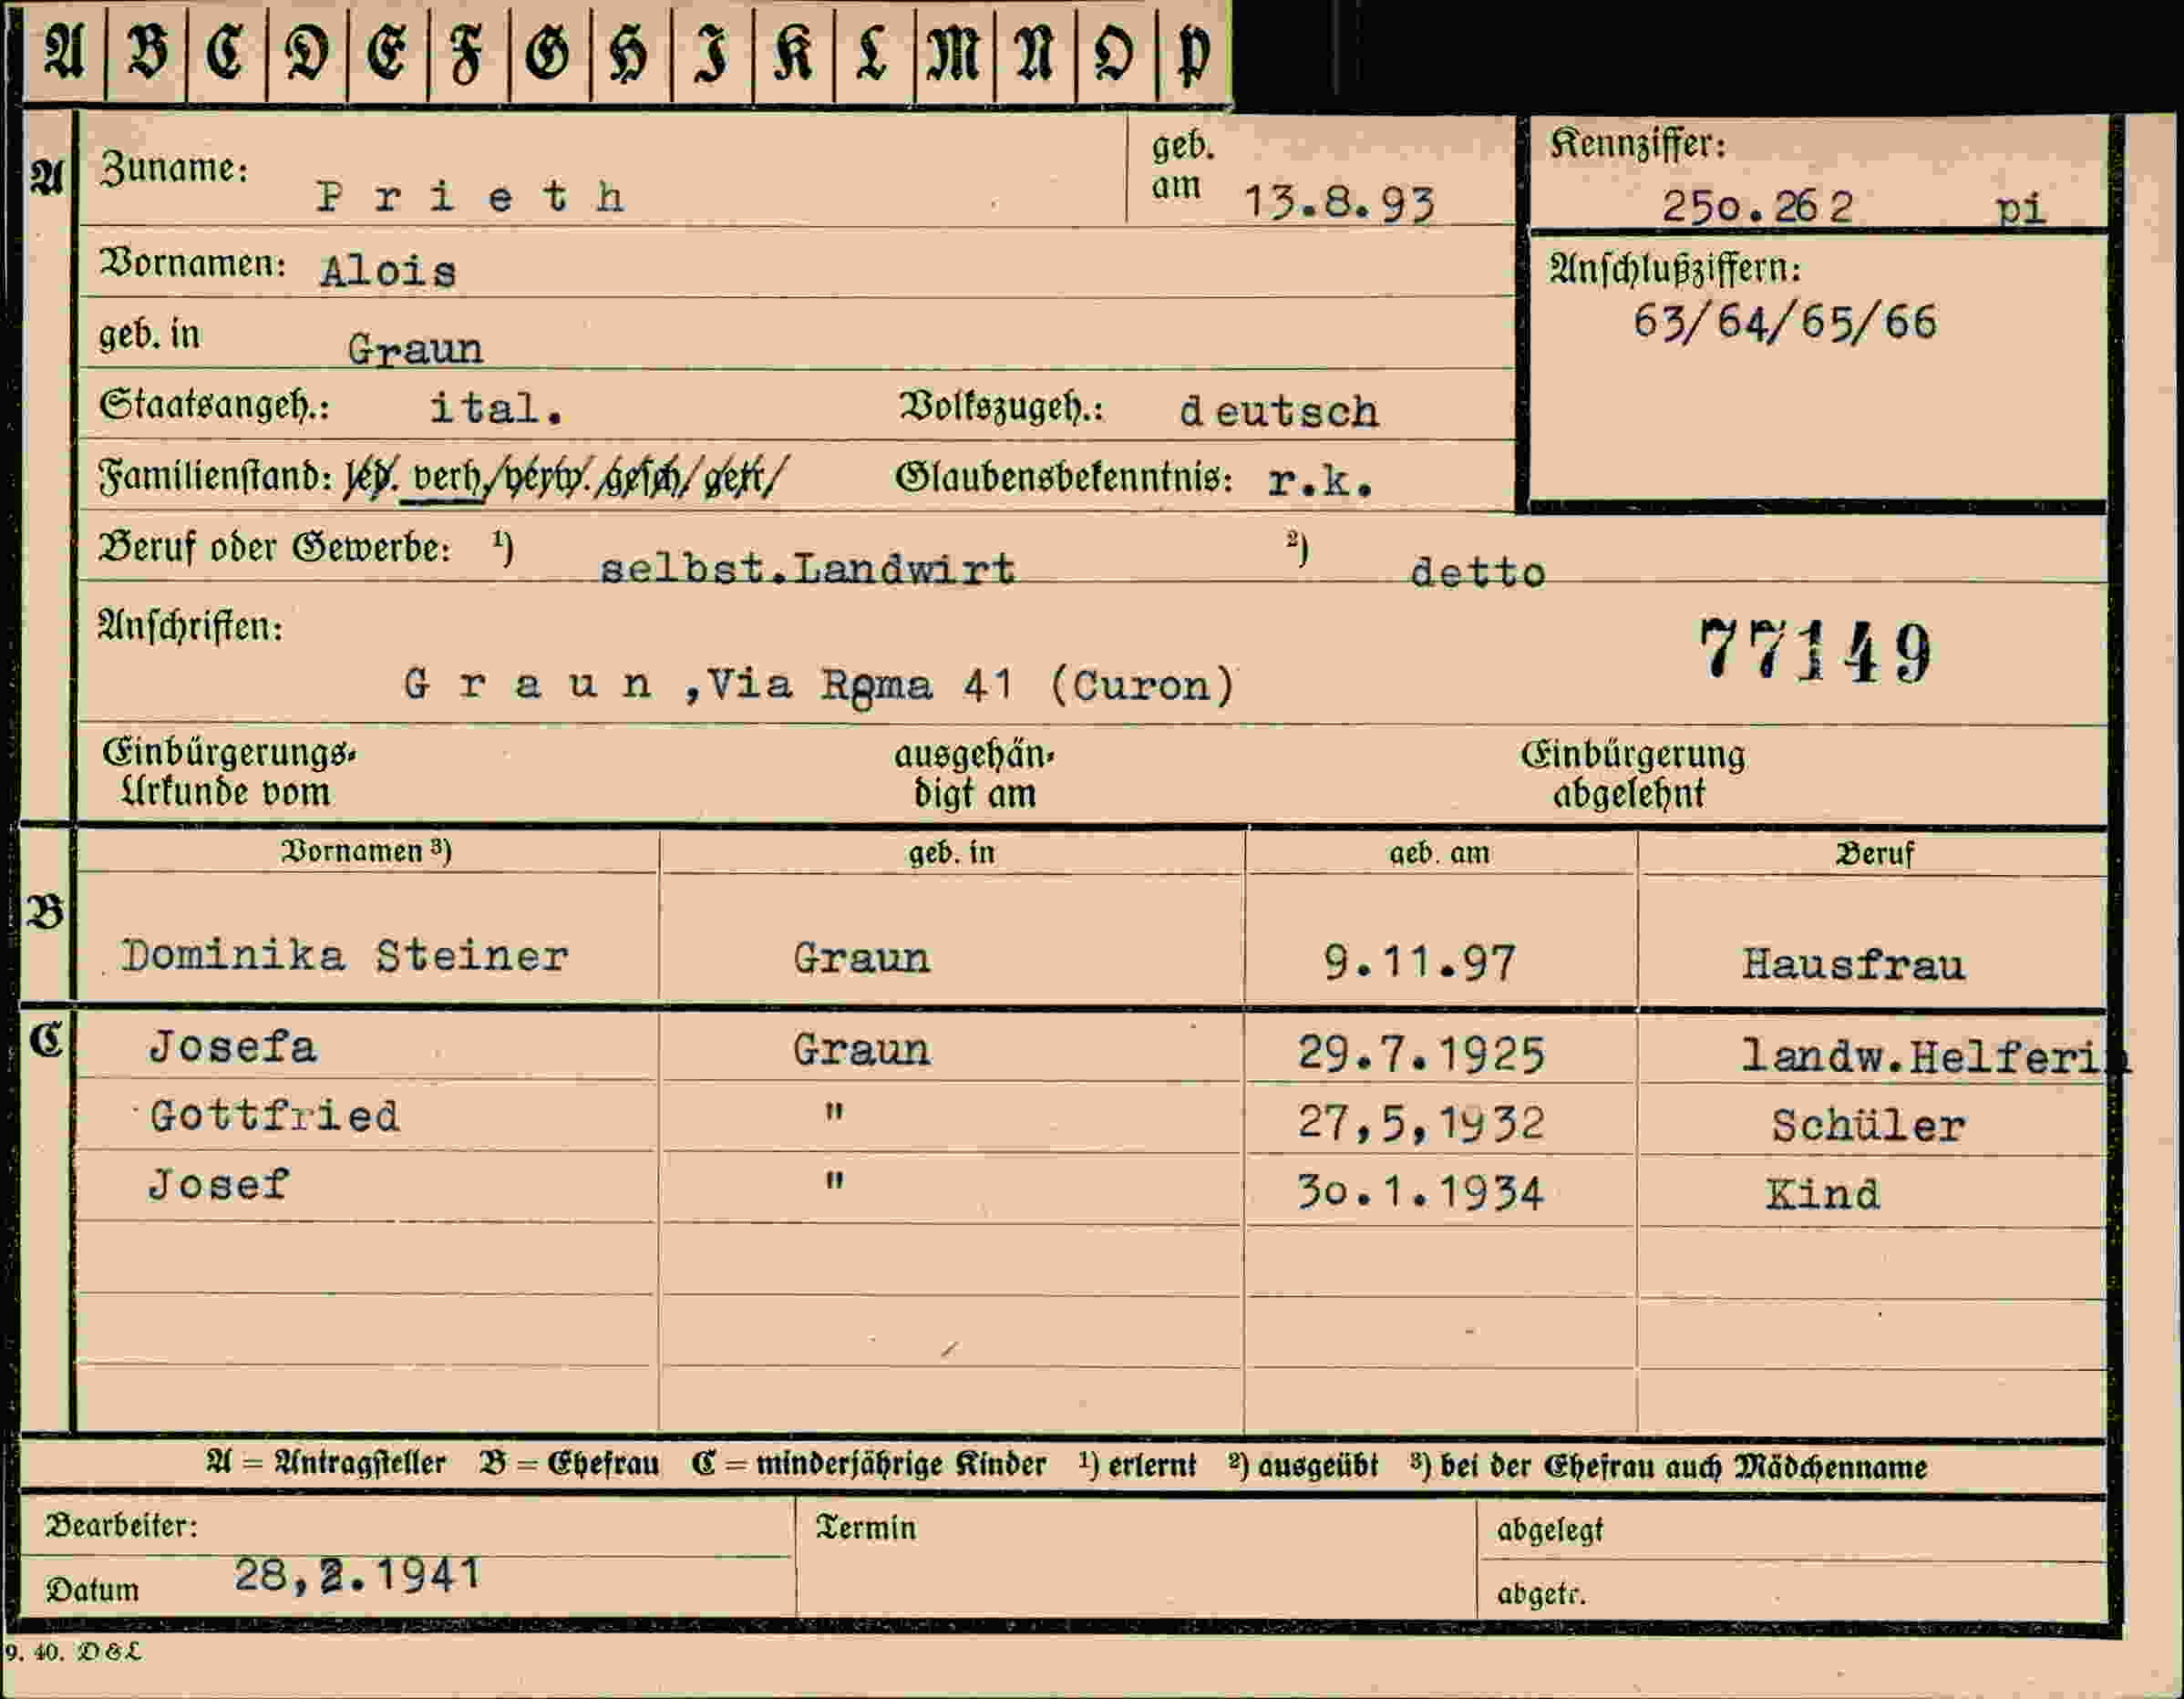The width and height of the screenshot is (2184, 1699).
Task: Click birth date '29.7.1925'
Action: [1421, 1054]
